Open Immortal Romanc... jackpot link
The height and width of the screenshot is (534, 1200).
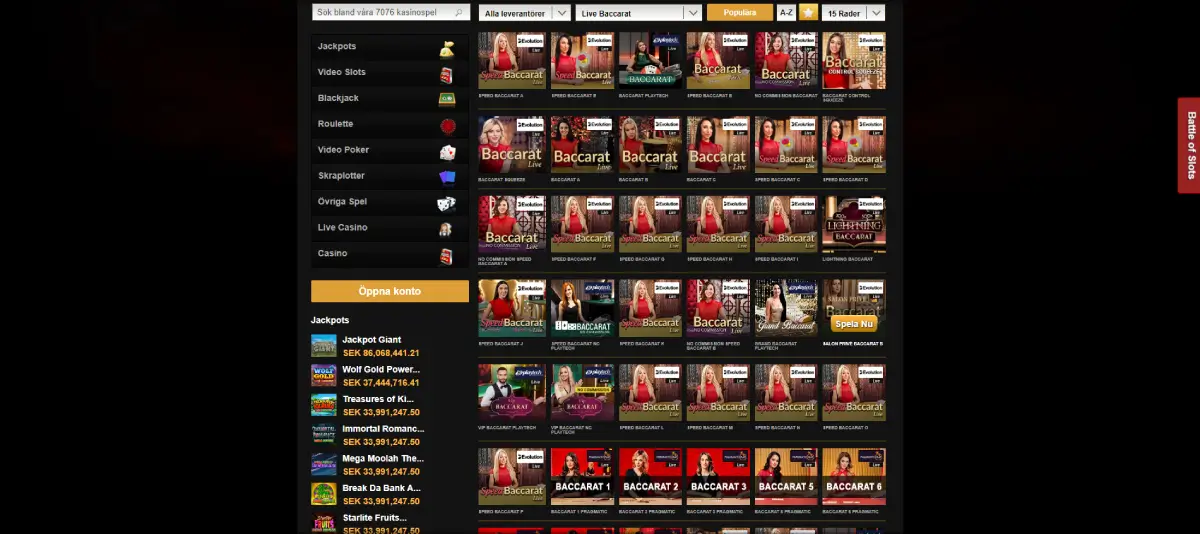click(x=383, y=429)
